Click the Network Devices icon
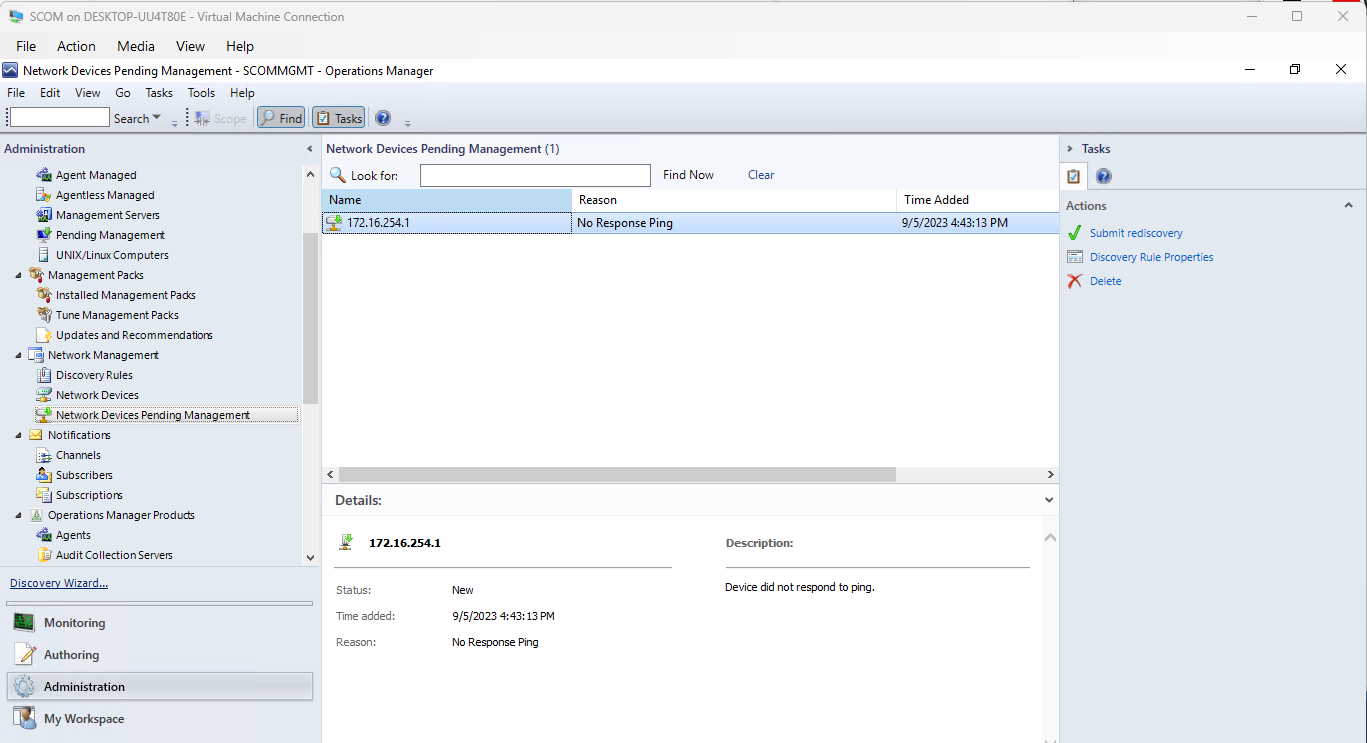This screenshot has height=743, width=1367. (x=43, y=395)
